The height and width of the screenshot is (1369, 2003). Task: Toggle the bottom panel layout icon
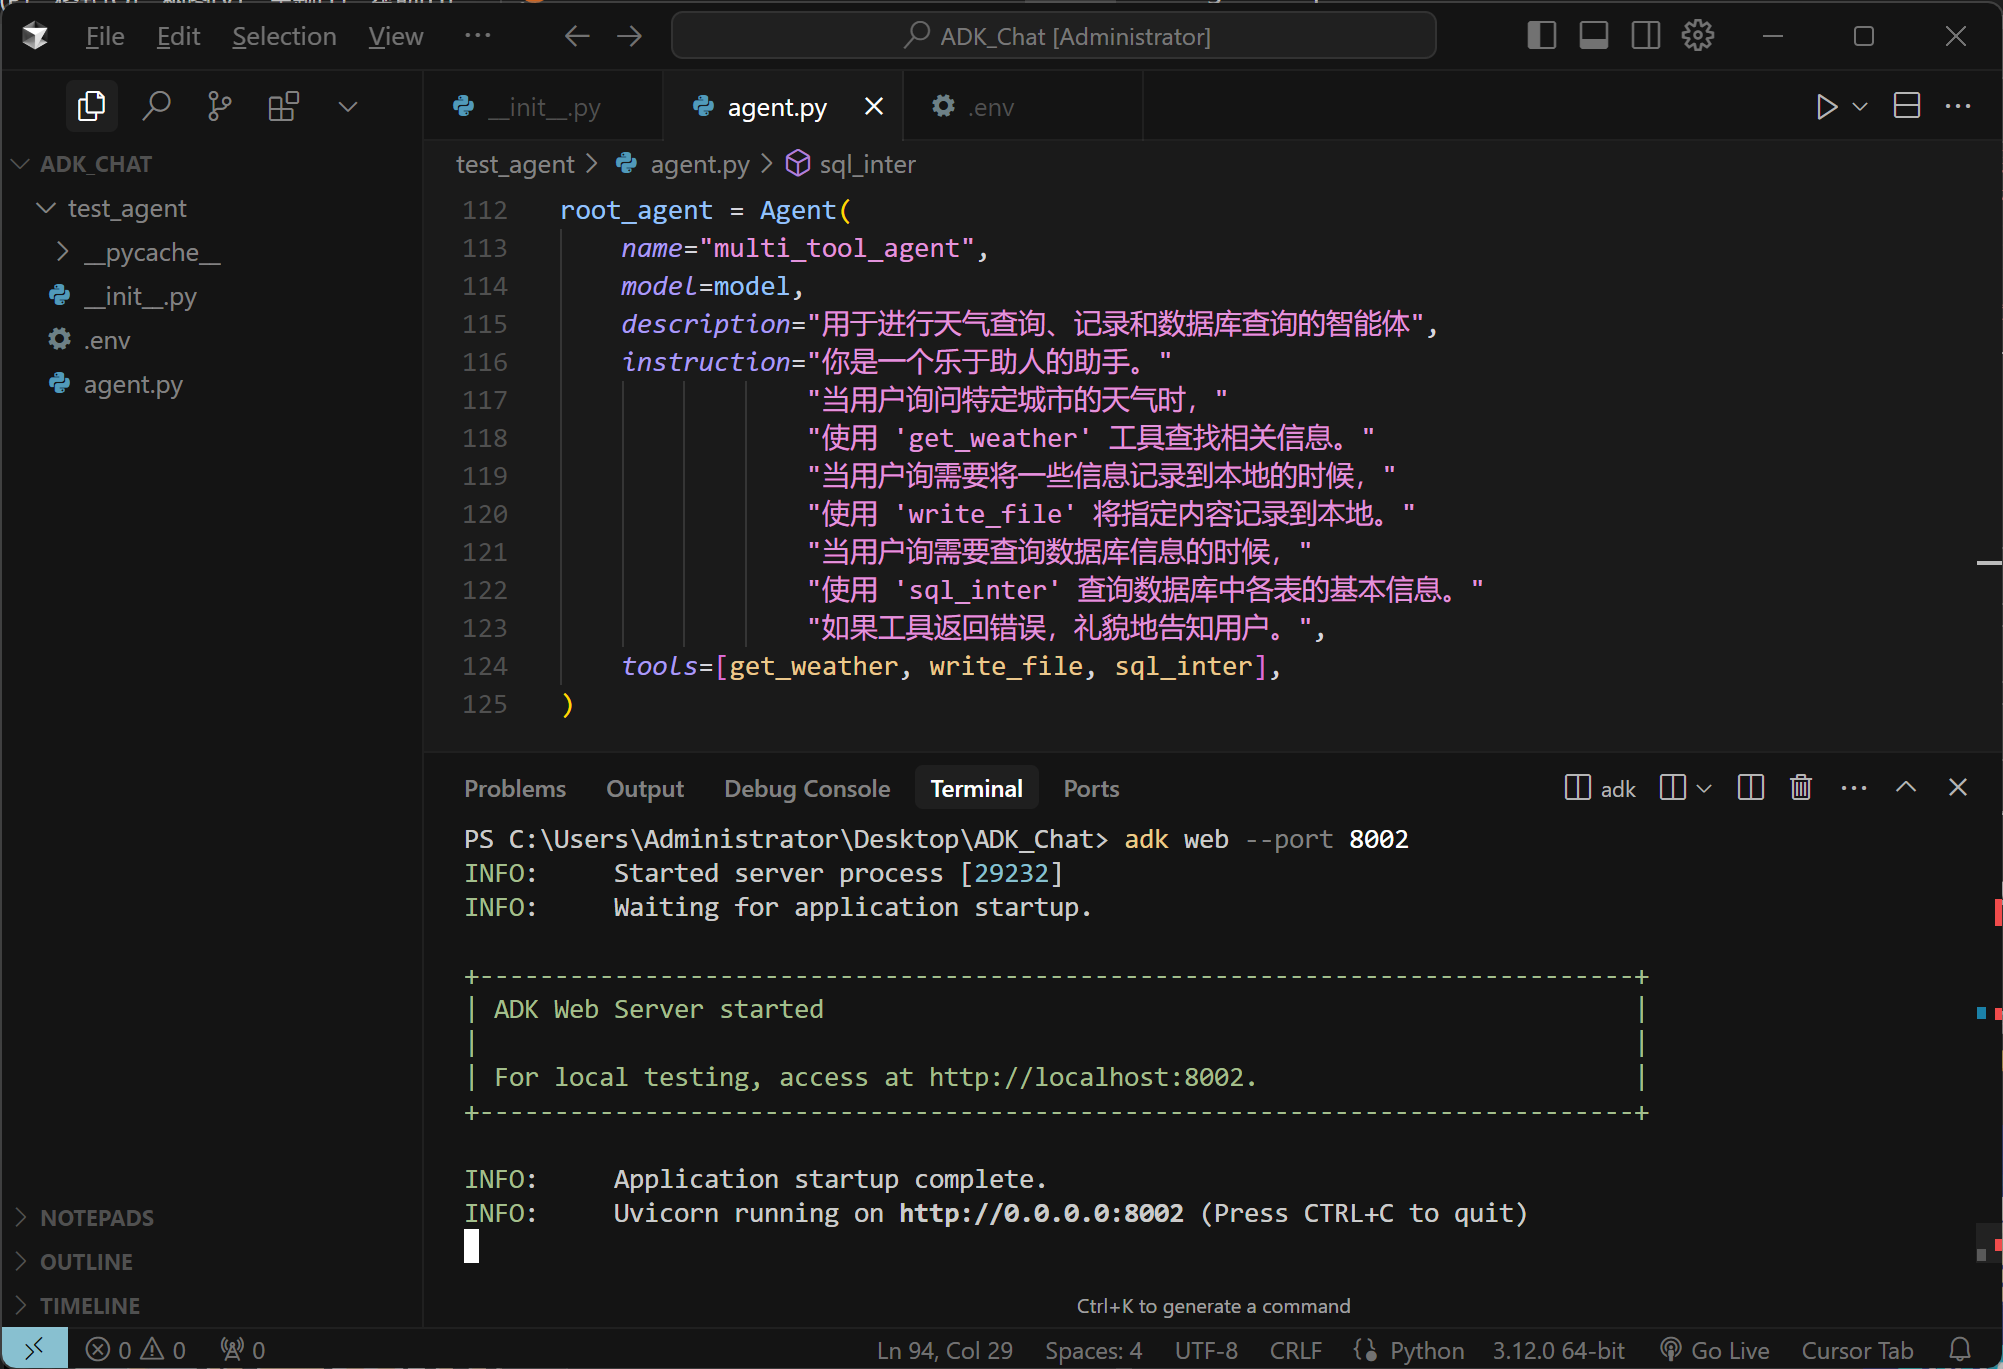(1594, 36)
